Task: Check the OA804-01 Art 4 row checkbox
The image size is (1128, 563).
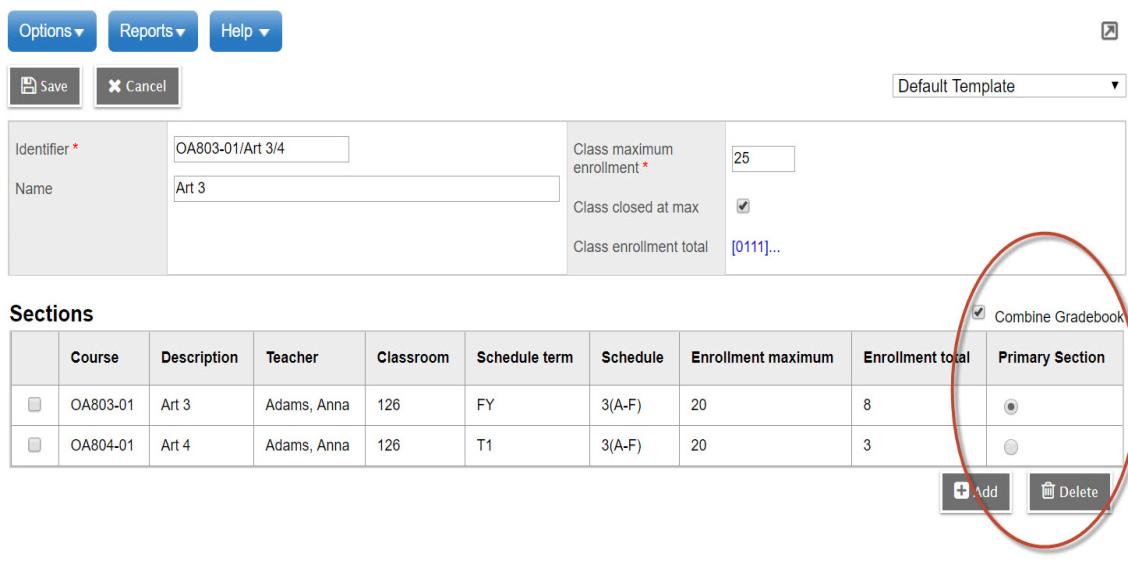Action: point(34,446)
